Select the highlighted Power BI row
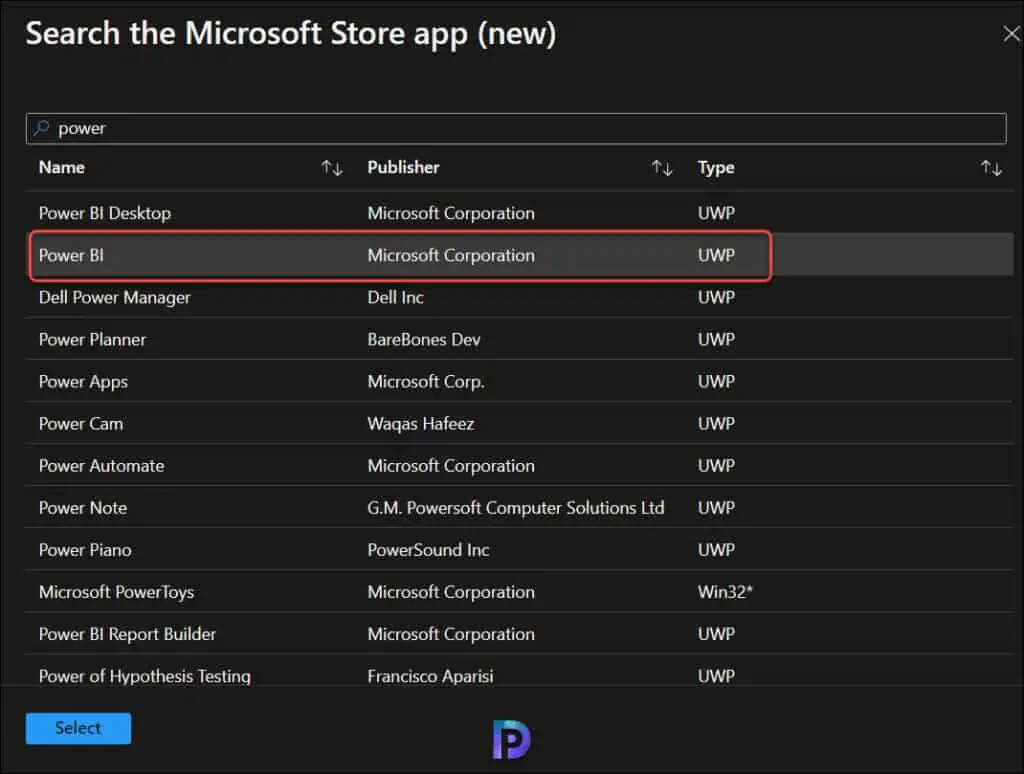Viewport: 1024px width, 774px height. pos(519,255)
